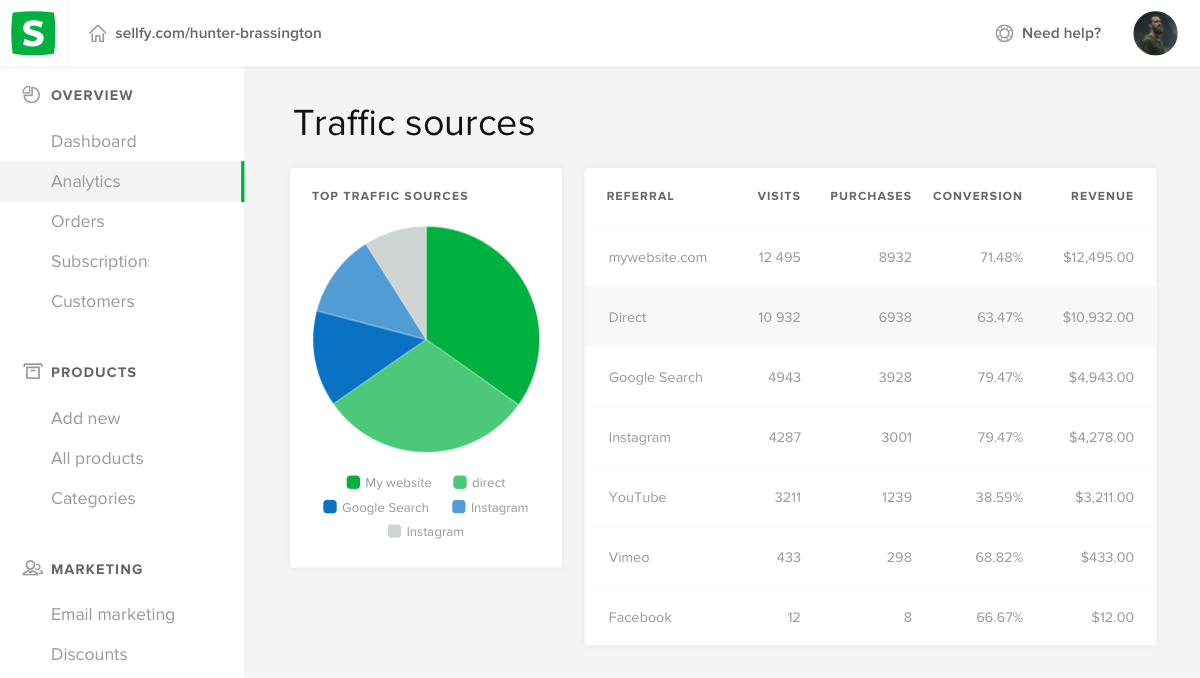Open Email marketing section

click(113, 614)
